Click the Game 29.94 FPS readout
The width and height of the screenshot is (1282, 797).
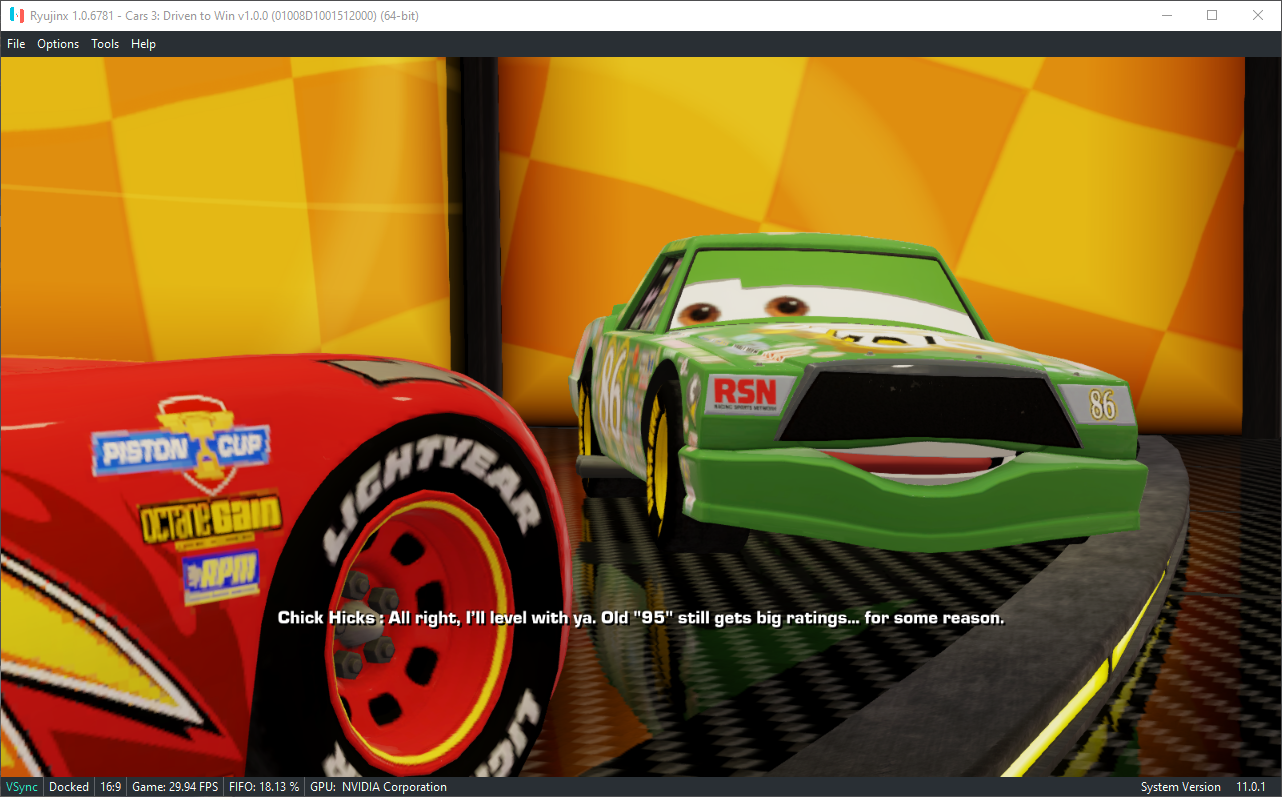[175, 787]
